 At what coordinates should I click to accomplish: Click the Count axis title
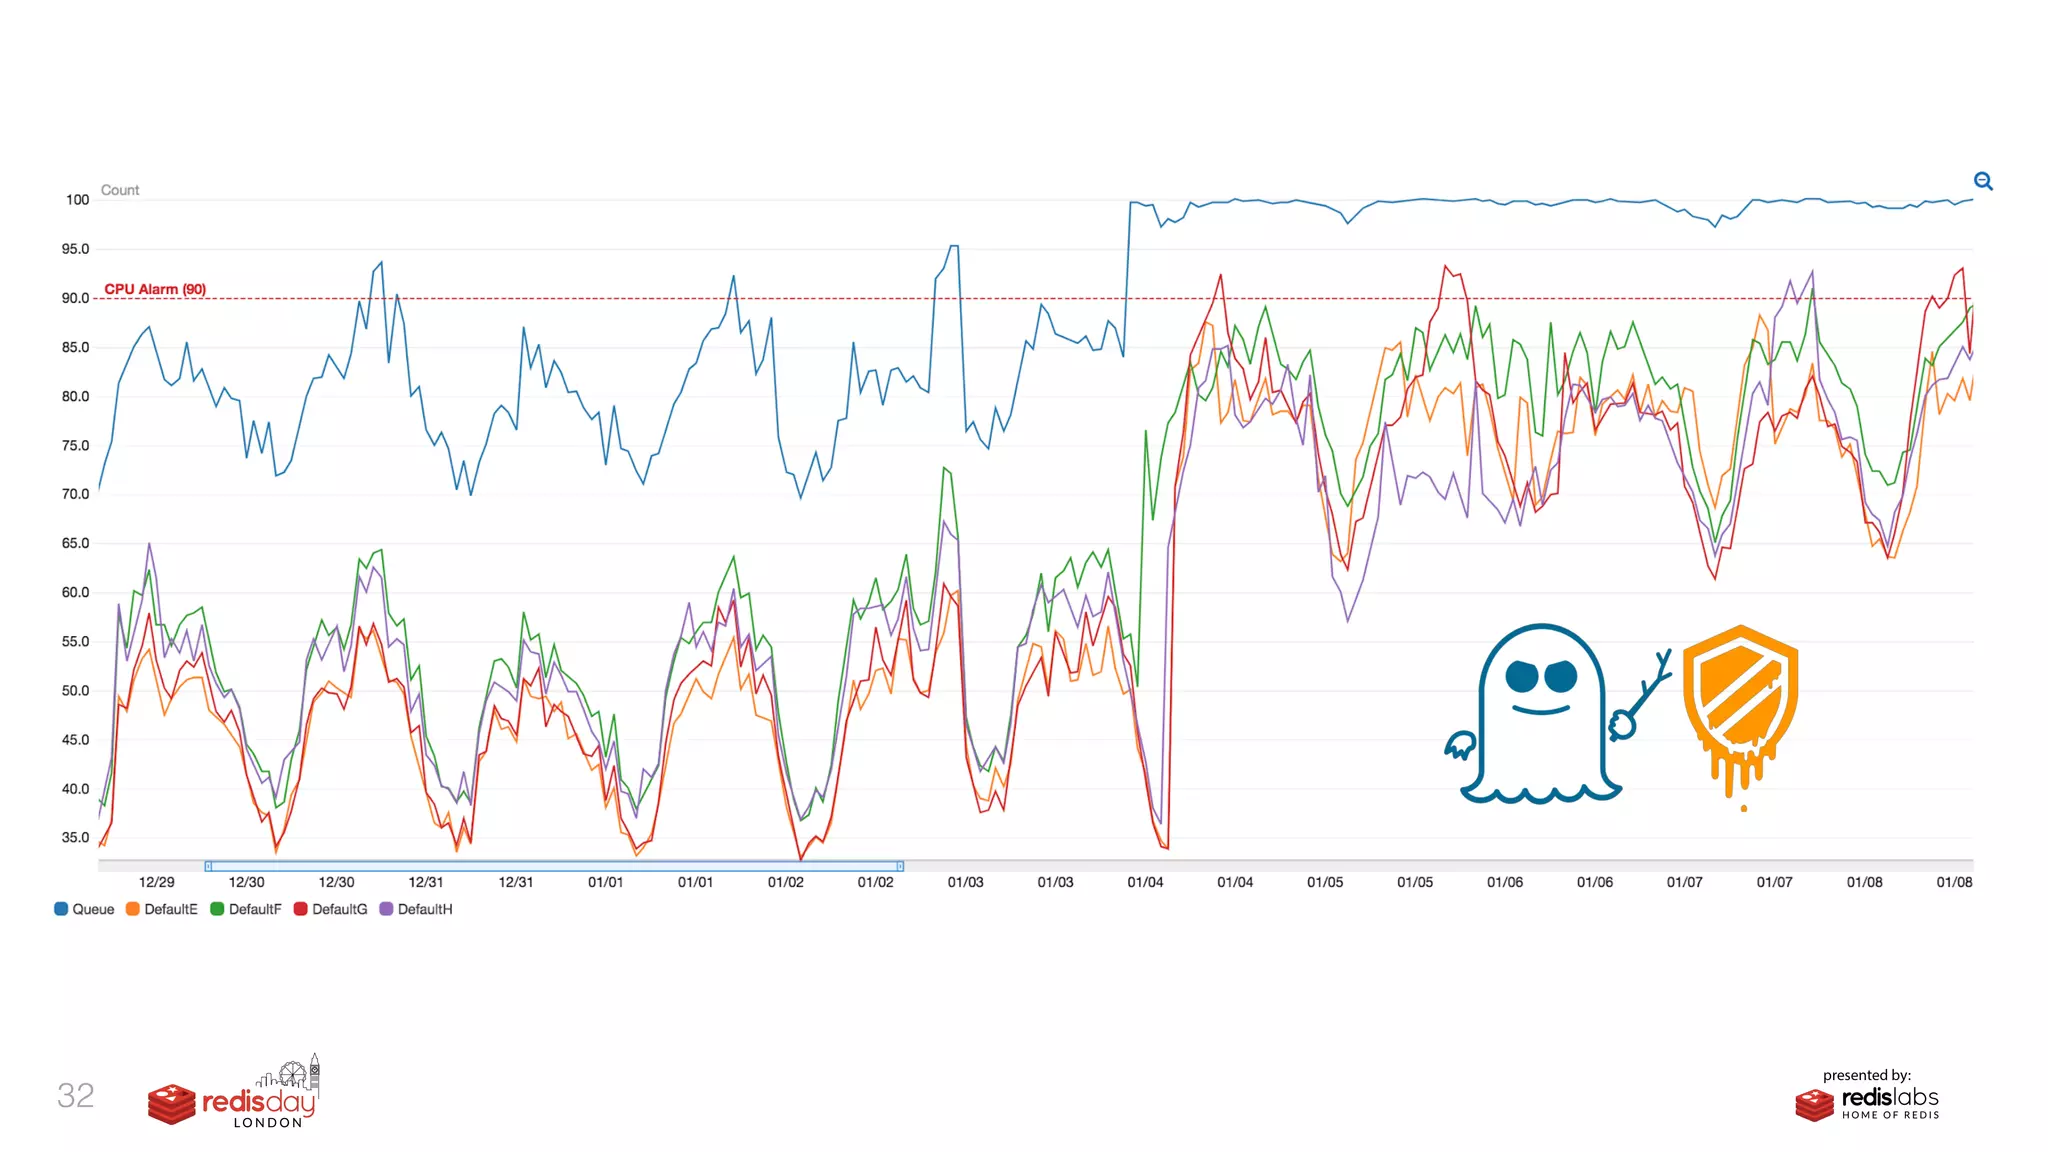(120, 190)
